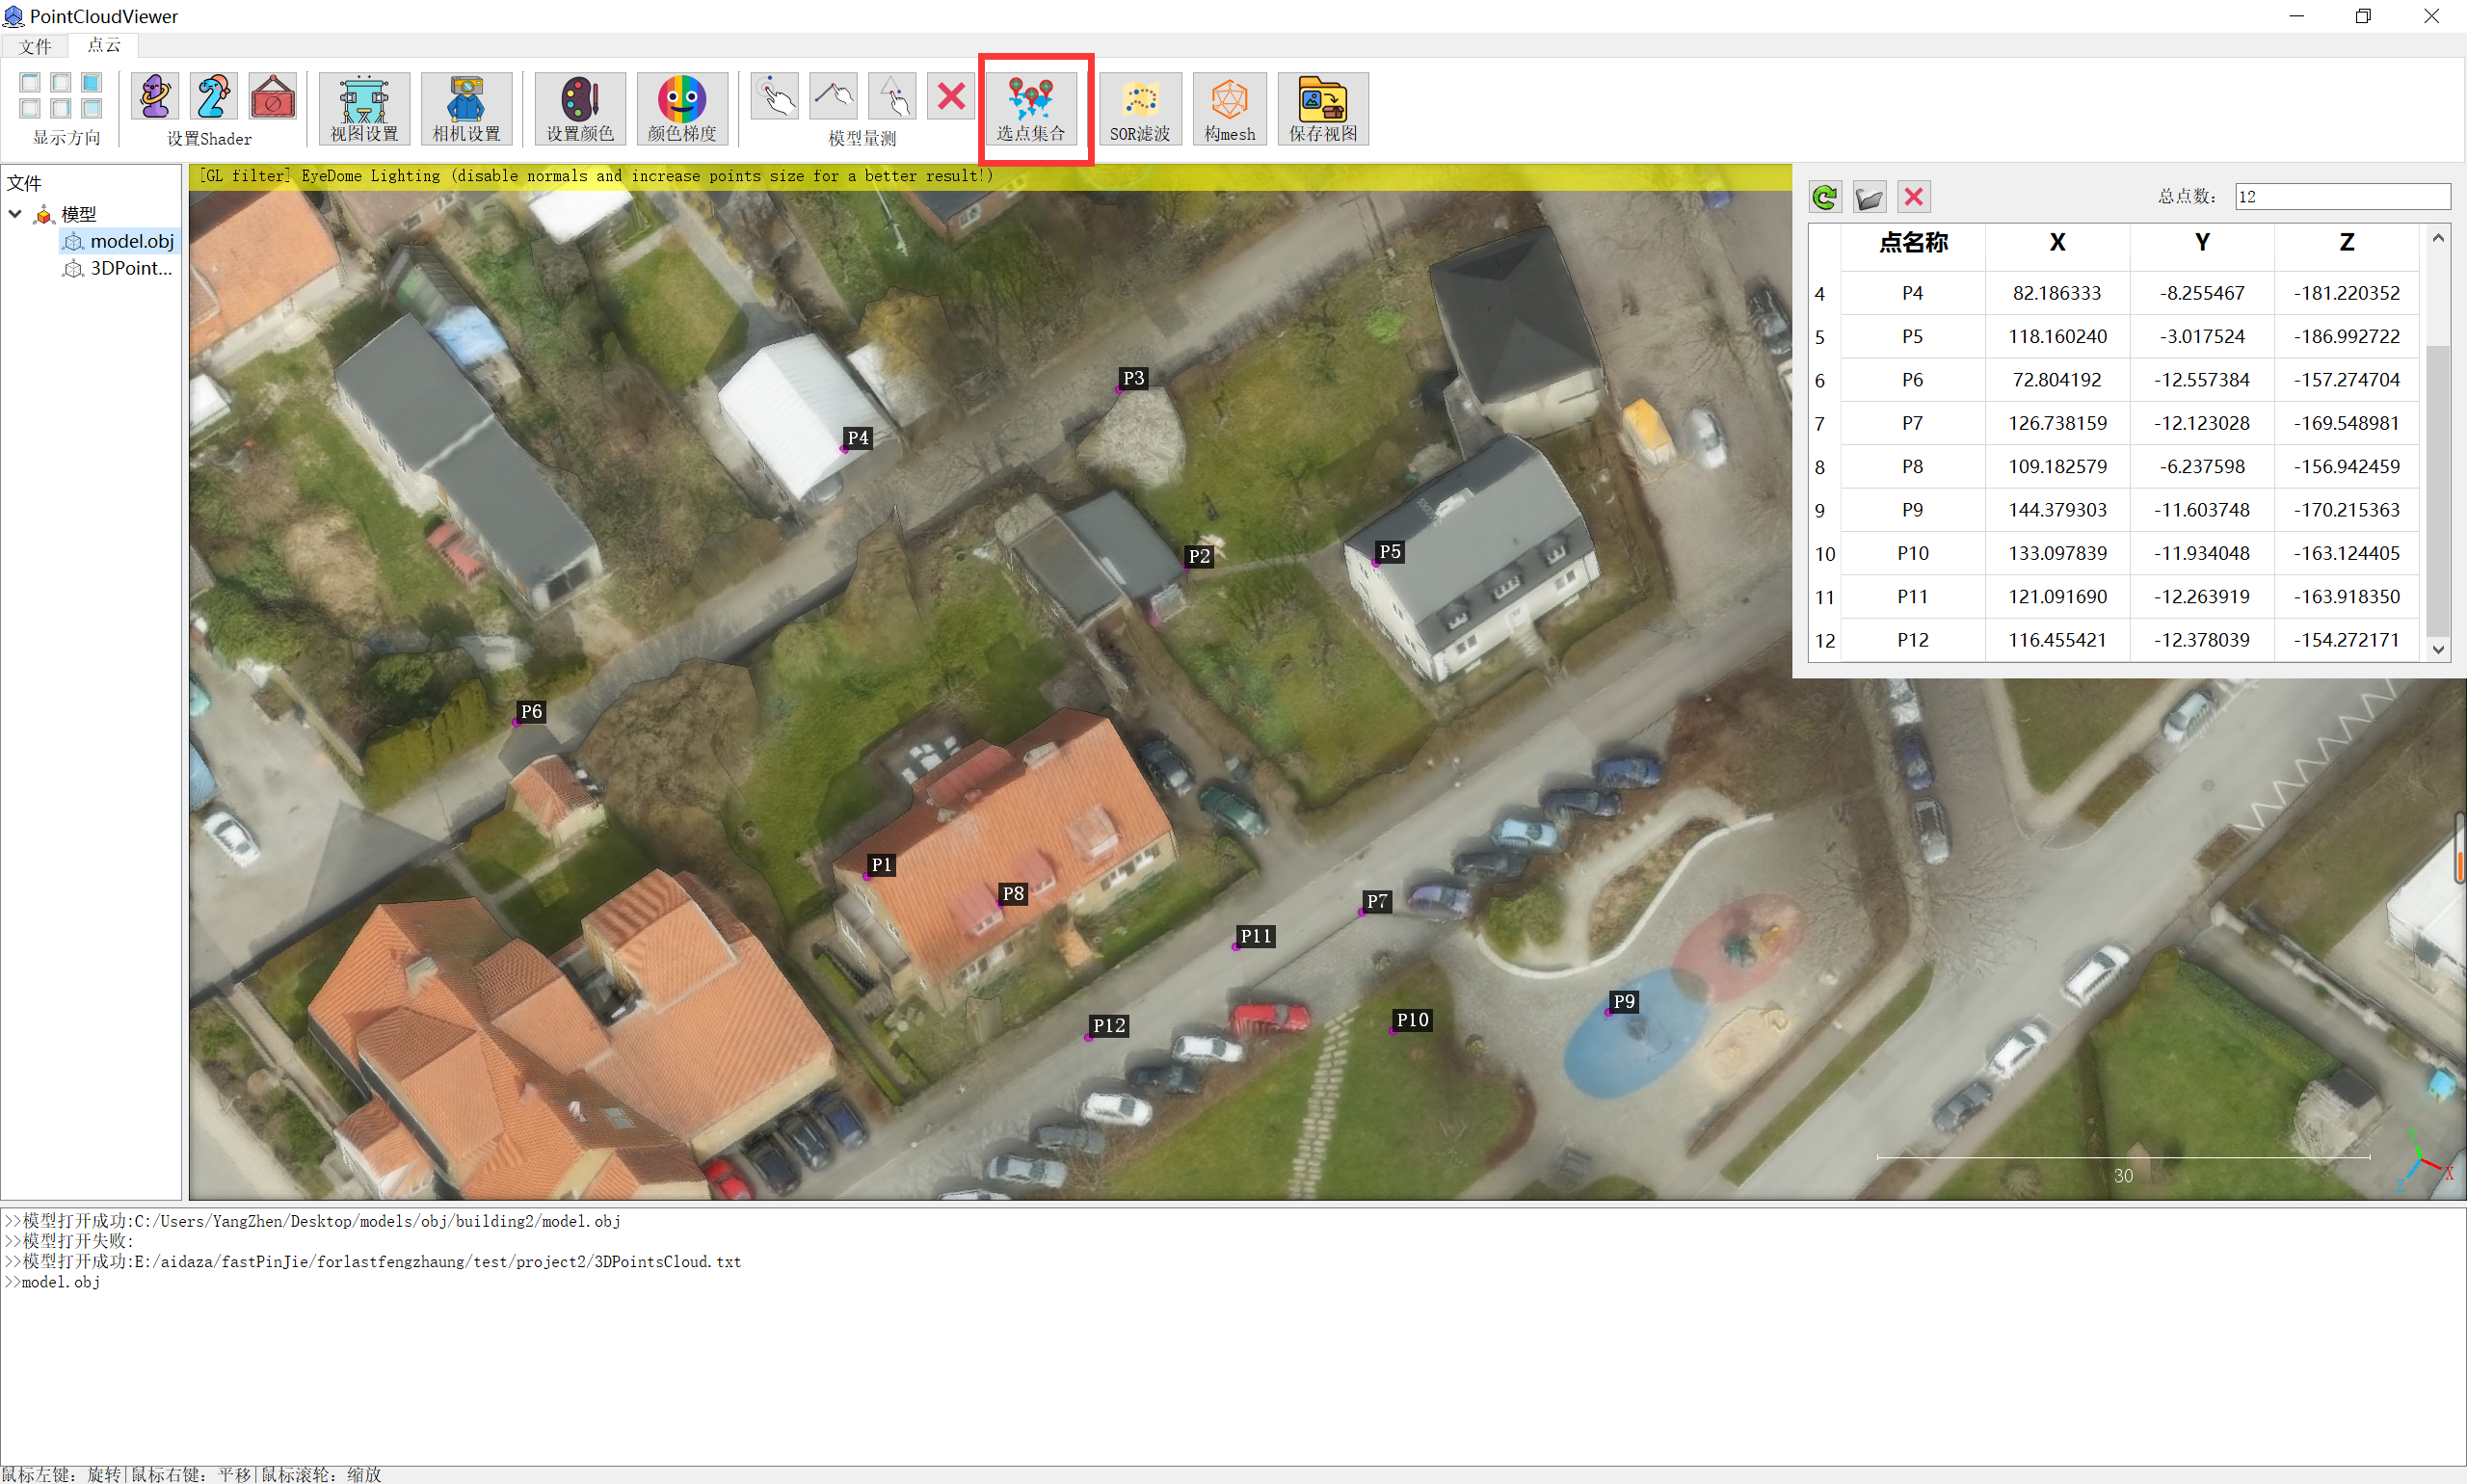The image size is (2467, 1484).
Task: Run the SOR滤波 filter
Action: tap(1140, 108)
